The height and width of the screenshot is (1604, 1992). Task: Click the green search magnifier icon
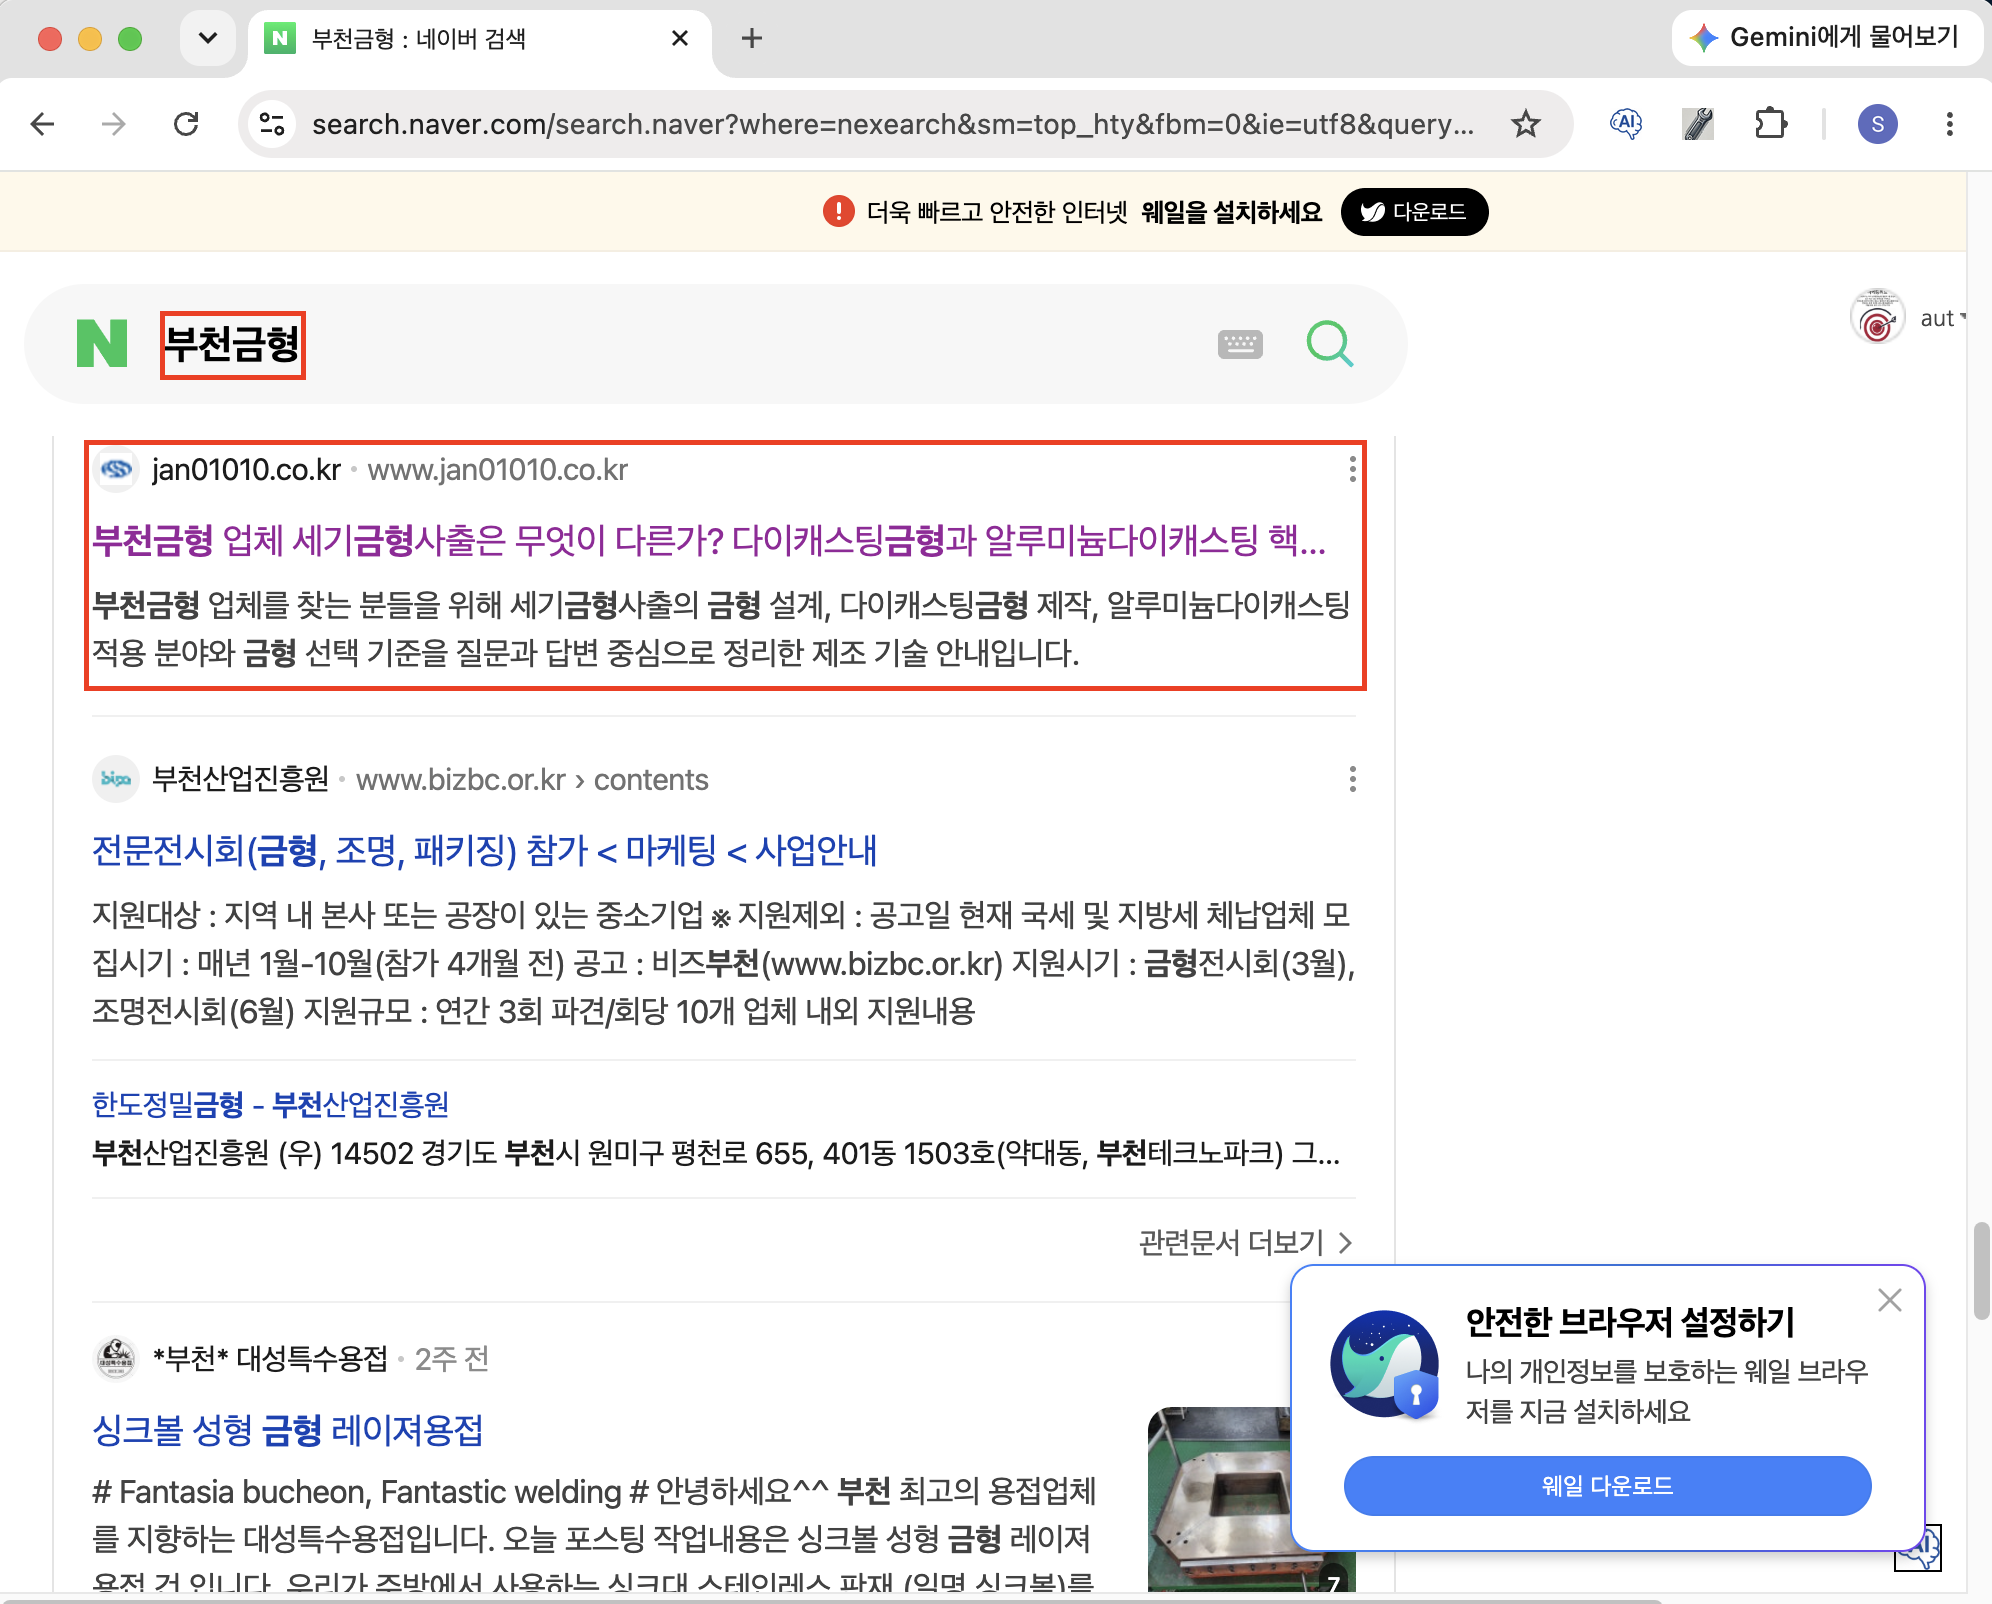(x=1330, y=344)
